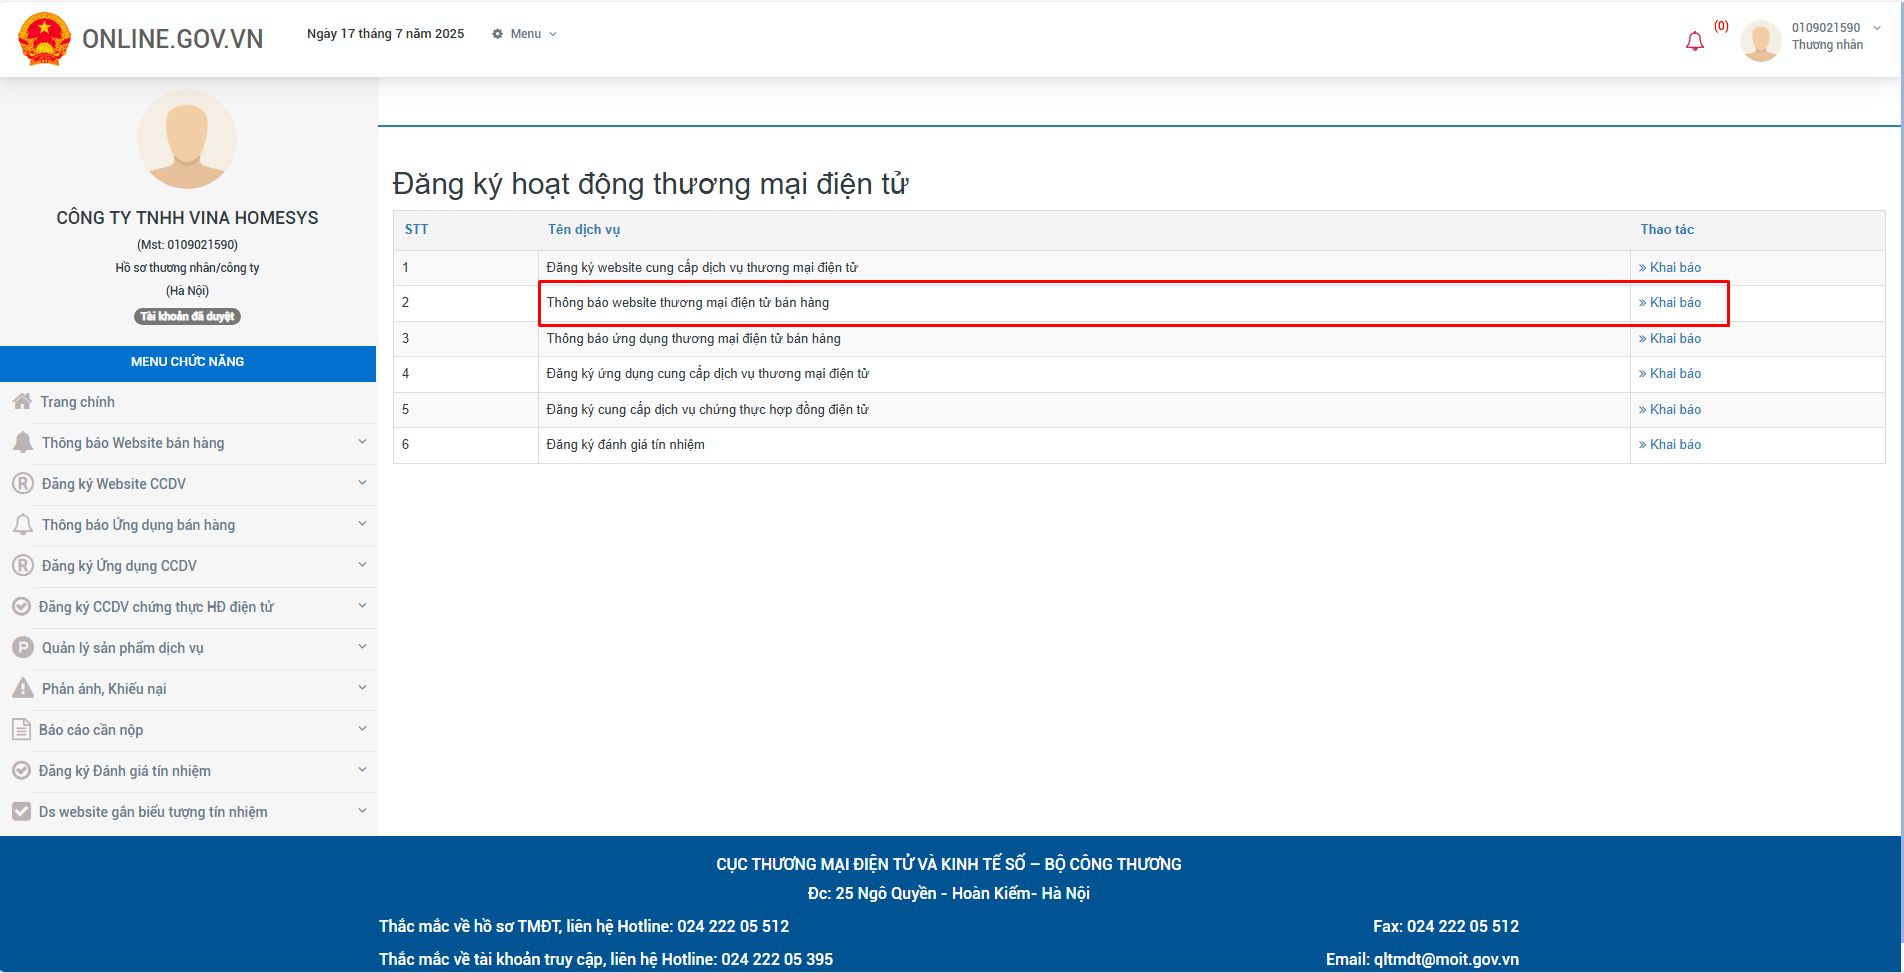Expand Đăng ký CCDV chứng thực HĐ điện tử
The height and width of the screenshot is (973, 1904).
pos(362,606)
